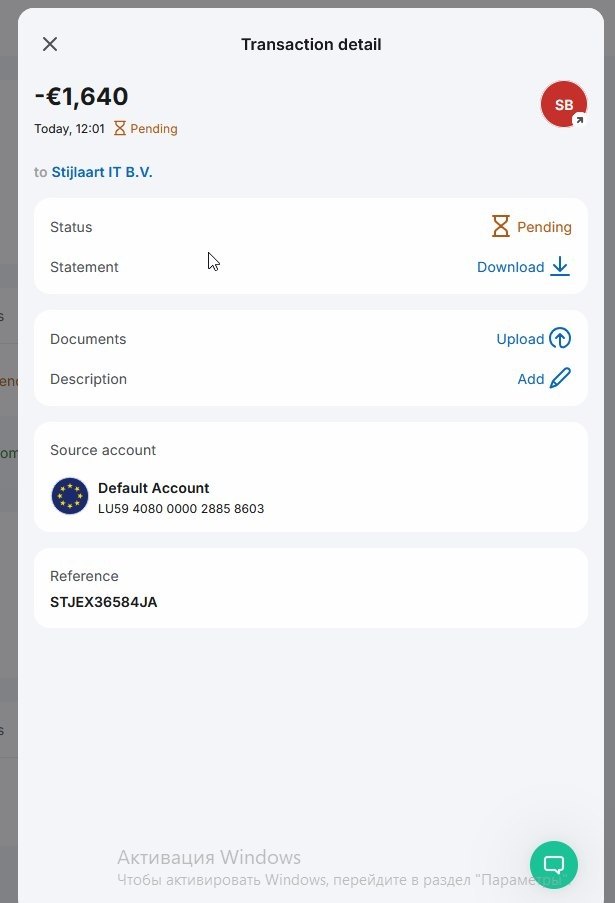Click the Download statement link
The width and height of the screenshot is (615, 903).
tap(510, 267)
